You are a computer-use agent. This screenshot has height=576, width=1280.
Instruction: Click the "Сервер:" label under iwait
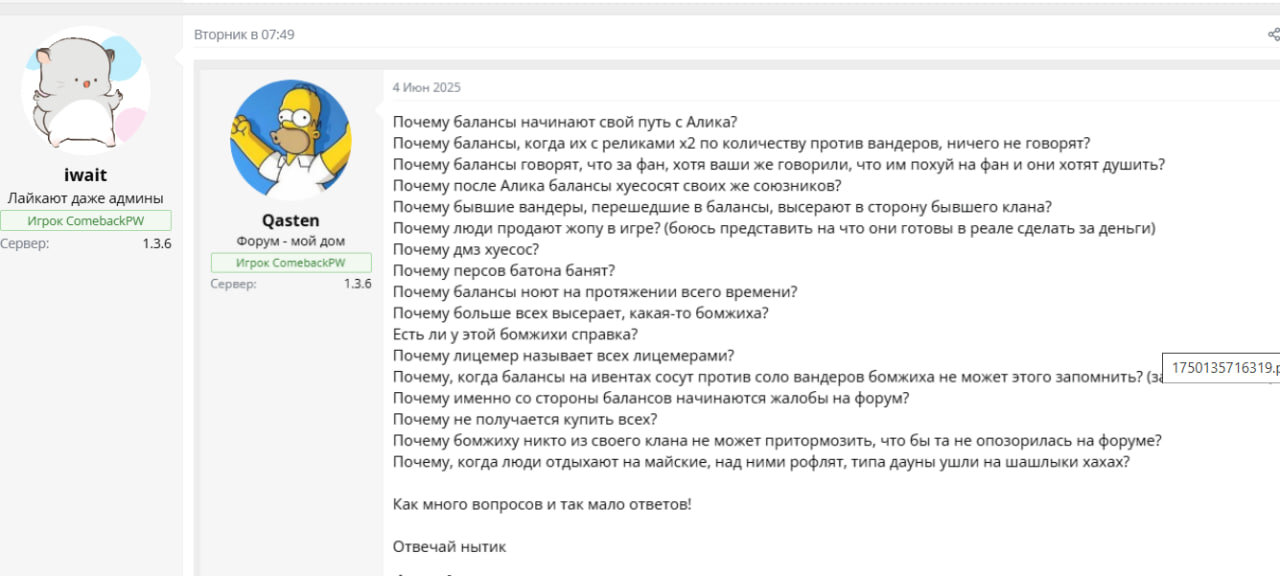click(24, 243)
